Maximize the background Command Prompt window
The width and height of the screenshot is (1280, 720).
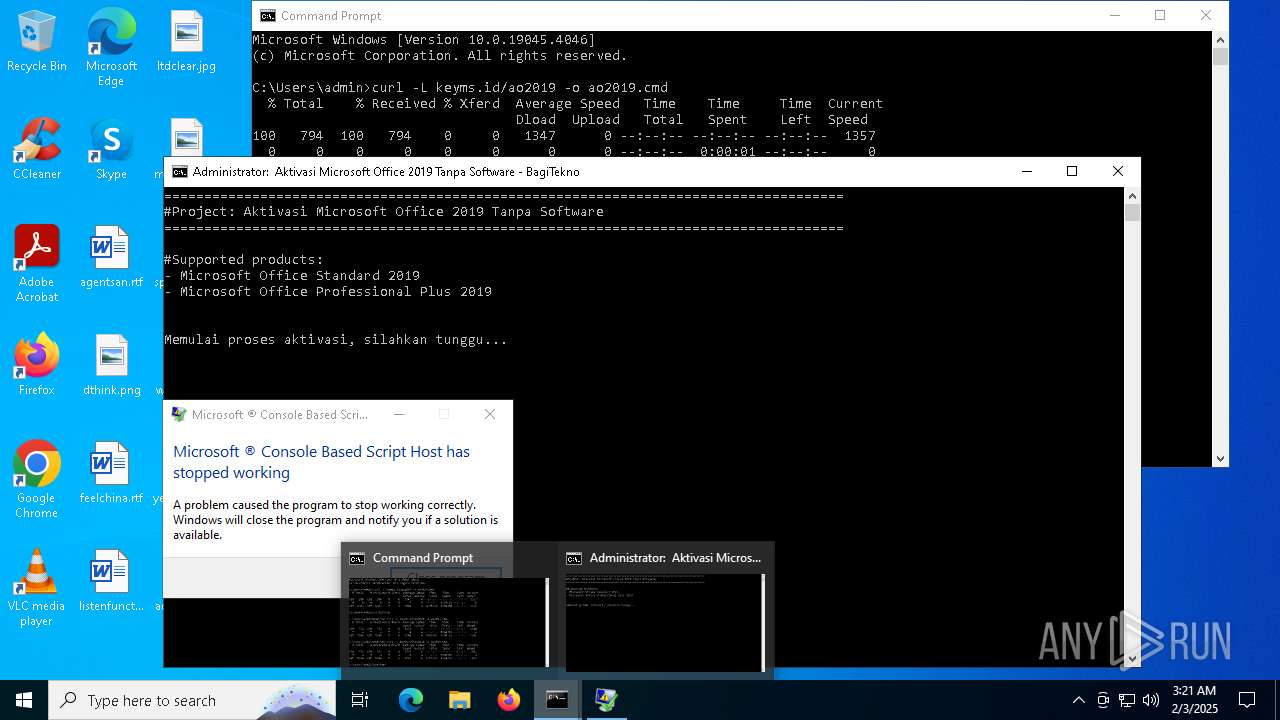tap(1160, 15)
